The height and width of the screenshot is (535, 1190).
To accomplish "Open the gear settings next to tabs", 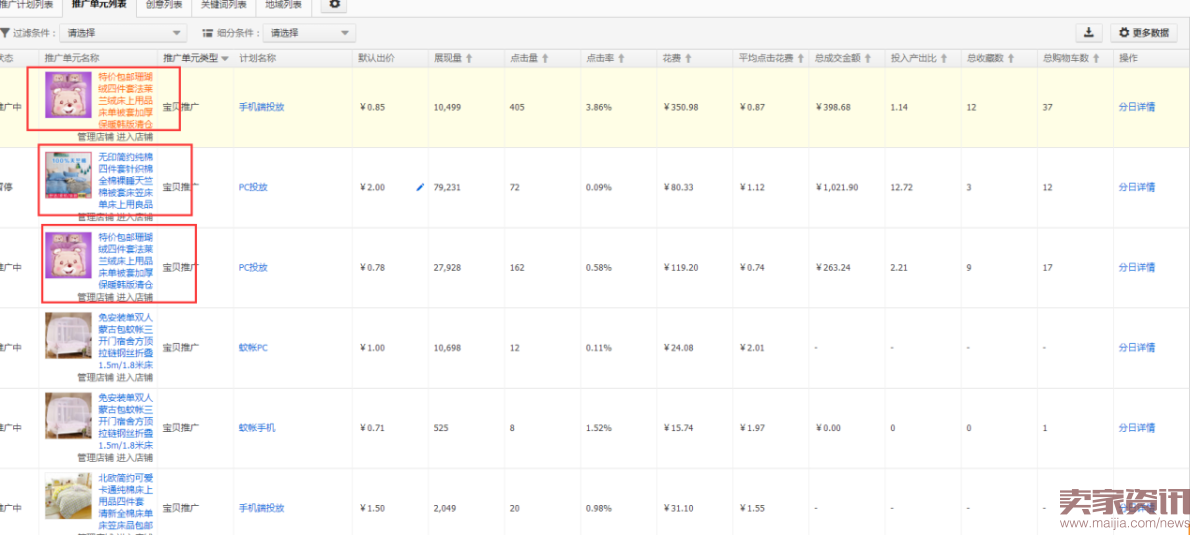I will pyautogui.click(x=334, y=5).
